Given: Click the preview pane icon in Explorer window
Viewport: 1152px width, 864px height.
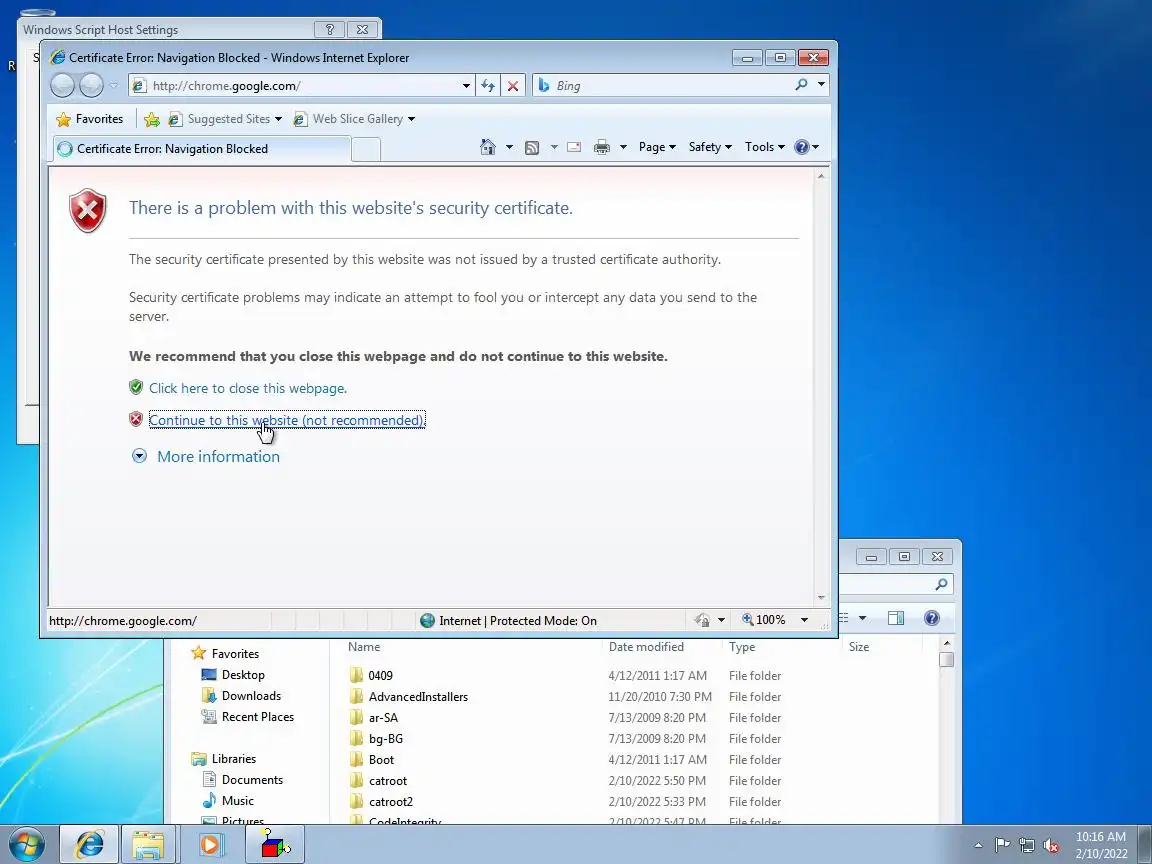Looking at the screenshot, I should click(896, 618).
